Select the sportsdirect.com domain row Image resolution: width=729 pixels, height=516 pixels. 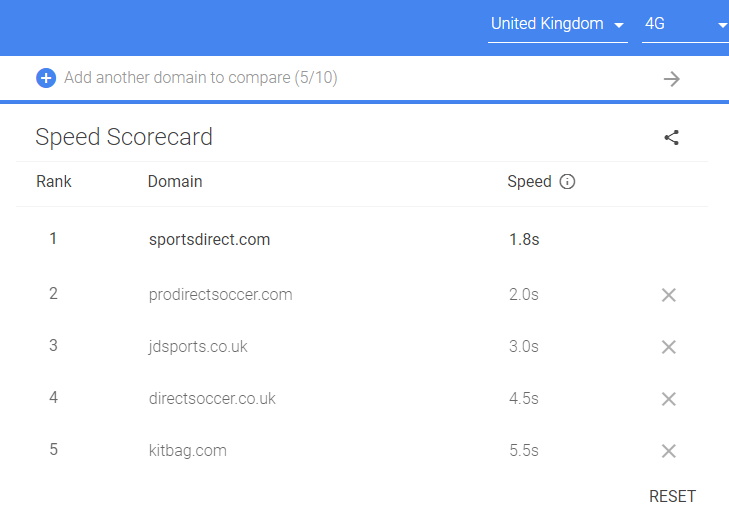coord(209,240)
